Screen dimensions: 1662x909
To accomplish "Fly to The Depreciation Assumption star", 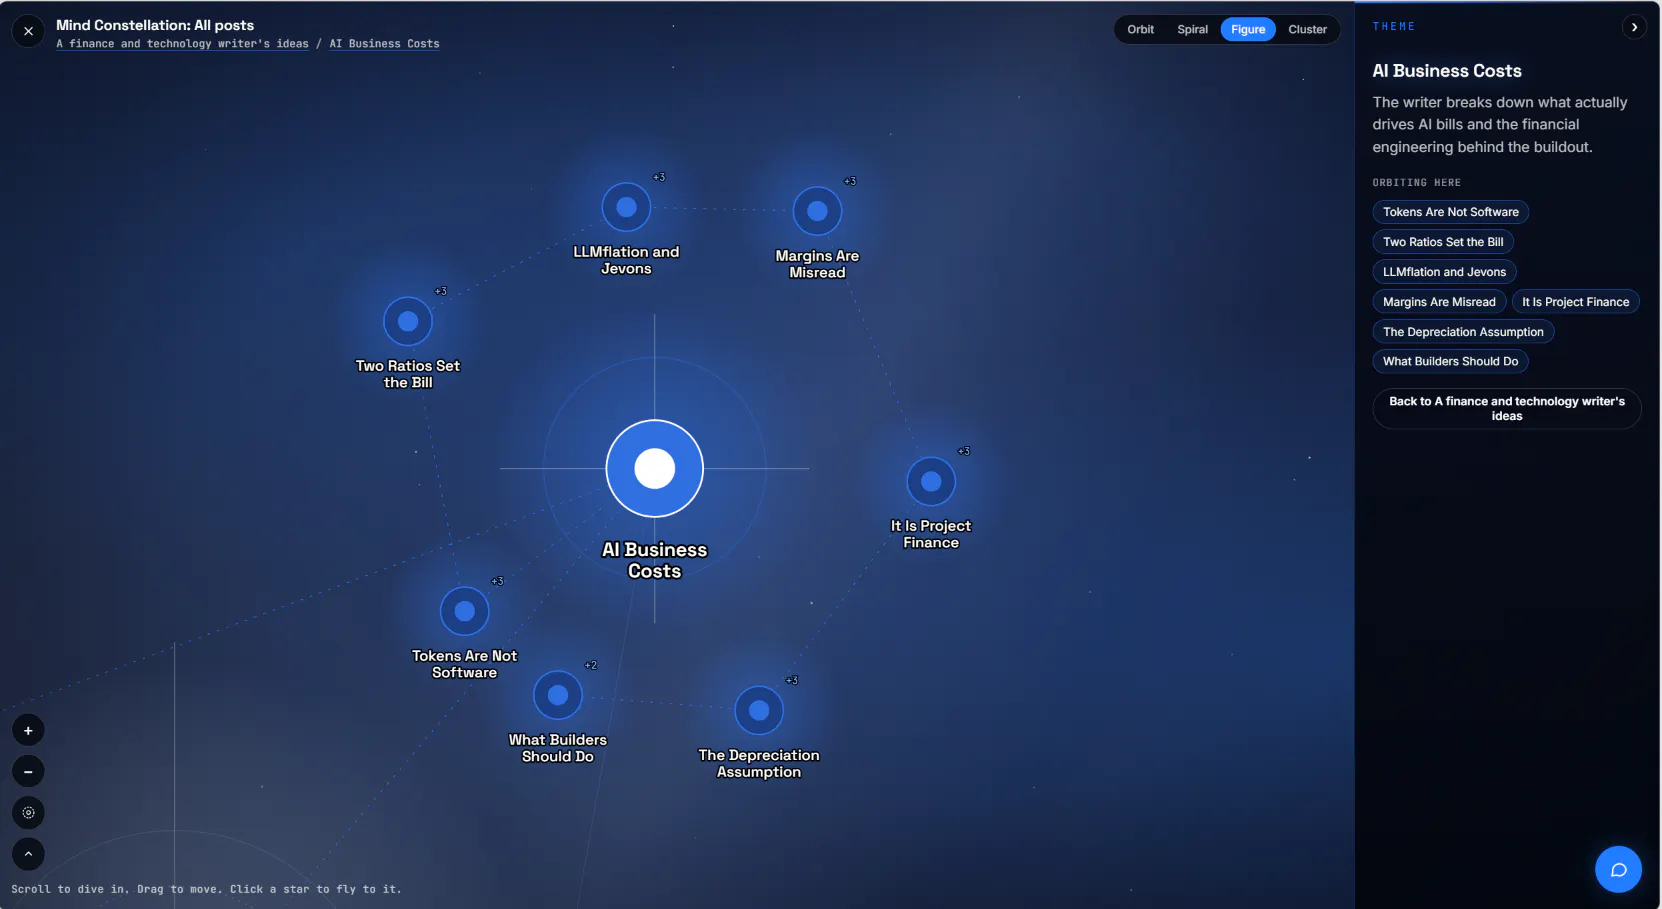I will (759, 710).
